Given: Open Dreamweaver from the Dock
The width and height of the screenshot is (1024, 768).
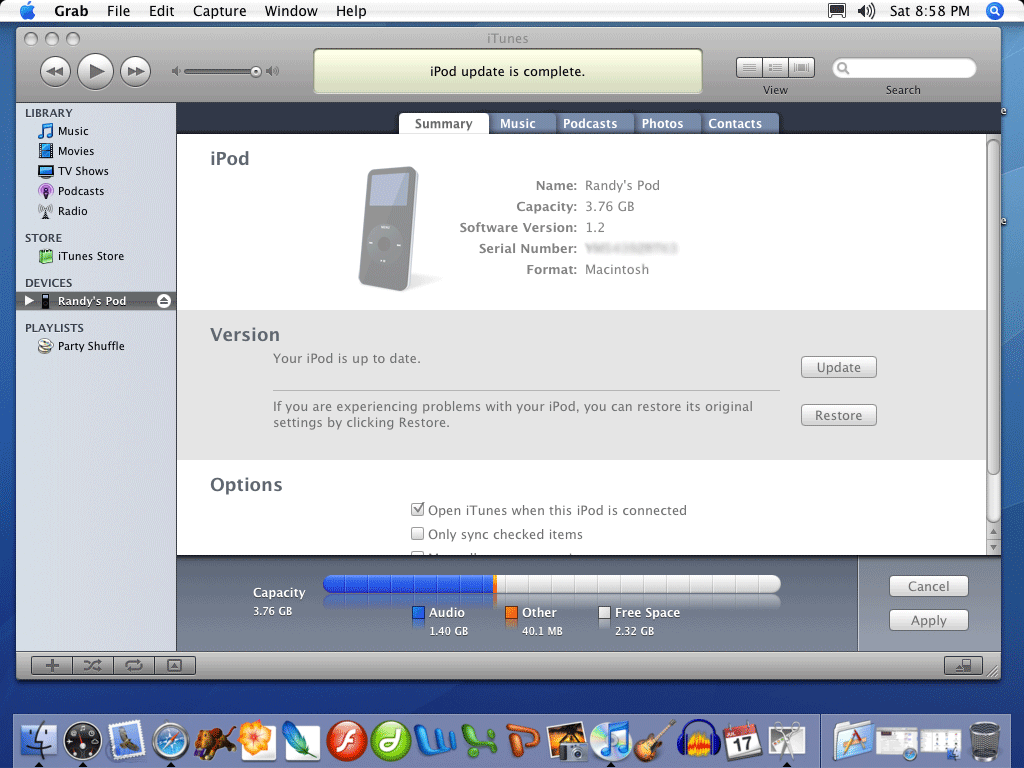Looking at the screenshot, I should tap(391, 741).
